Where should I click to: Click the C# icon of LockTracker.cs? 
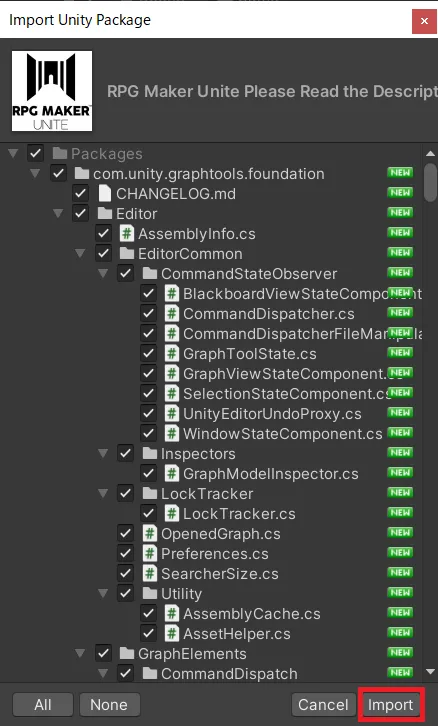pyautogui.click(x=171, y=513)
